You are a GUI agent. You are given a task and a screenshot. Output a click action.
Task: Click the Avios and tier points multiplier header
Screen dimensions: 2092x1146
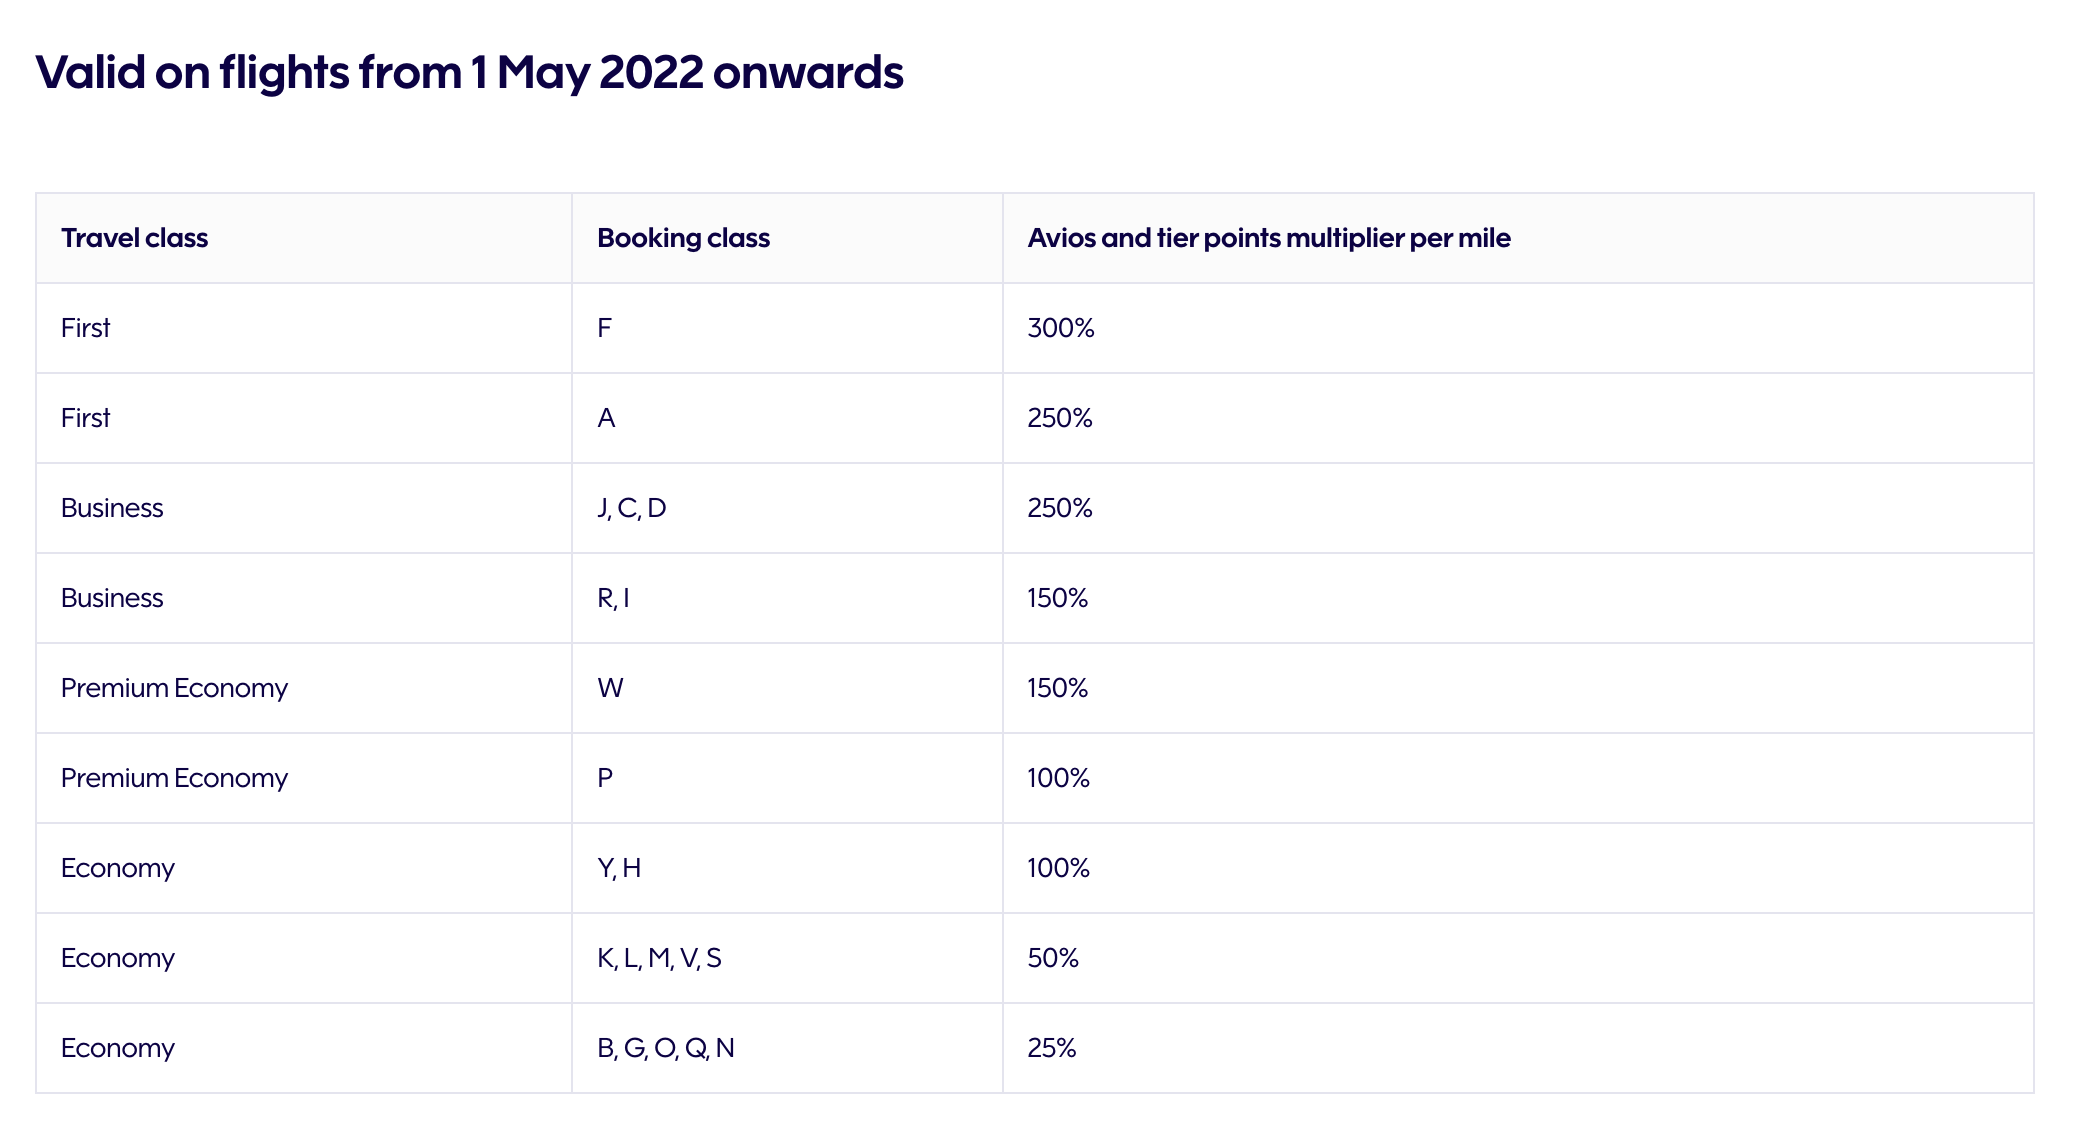tap(1518, 238)
